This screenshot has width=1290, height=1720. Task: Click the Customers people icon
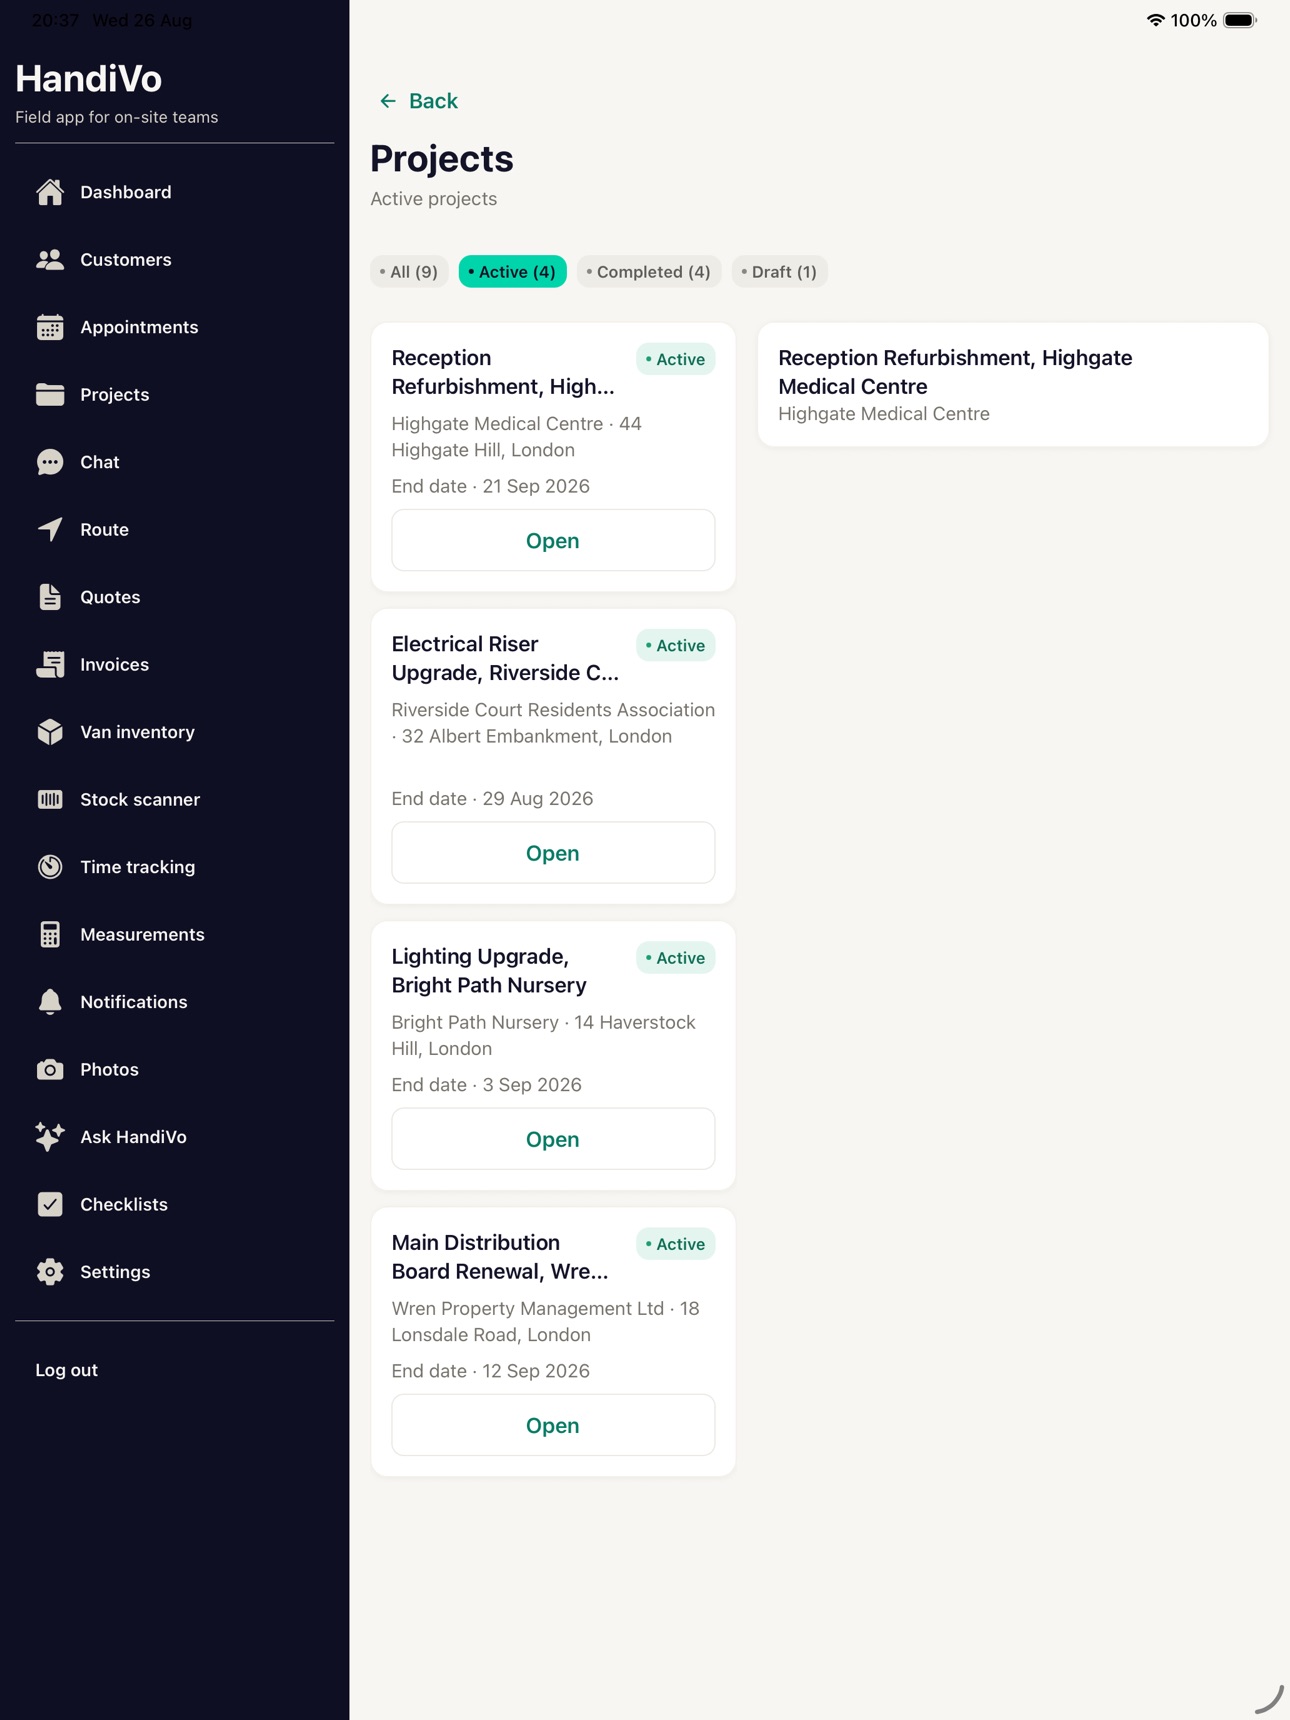[50, 260]
